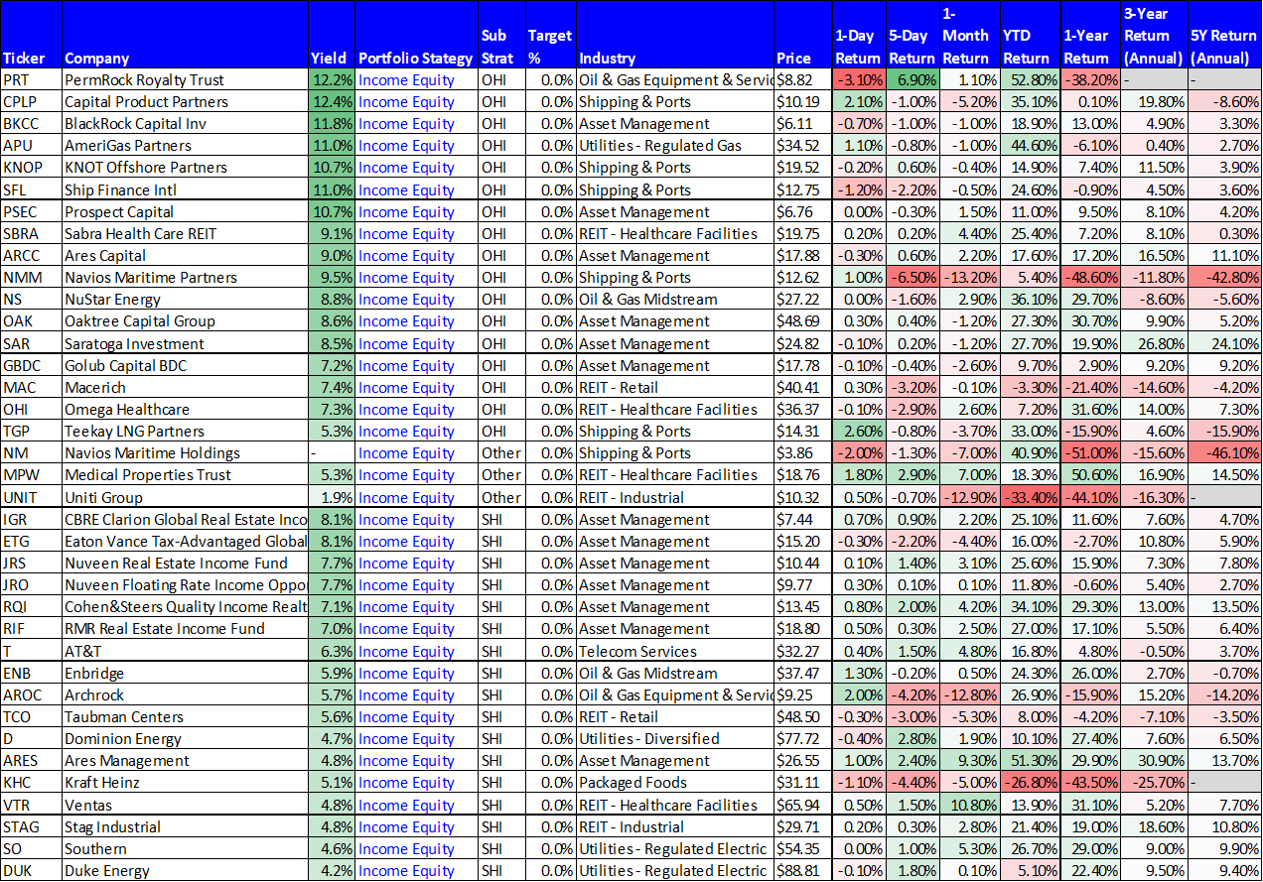Select ticker cell CPLP
This screenshot has height=882, width=1263.
(x=31, y=102)
